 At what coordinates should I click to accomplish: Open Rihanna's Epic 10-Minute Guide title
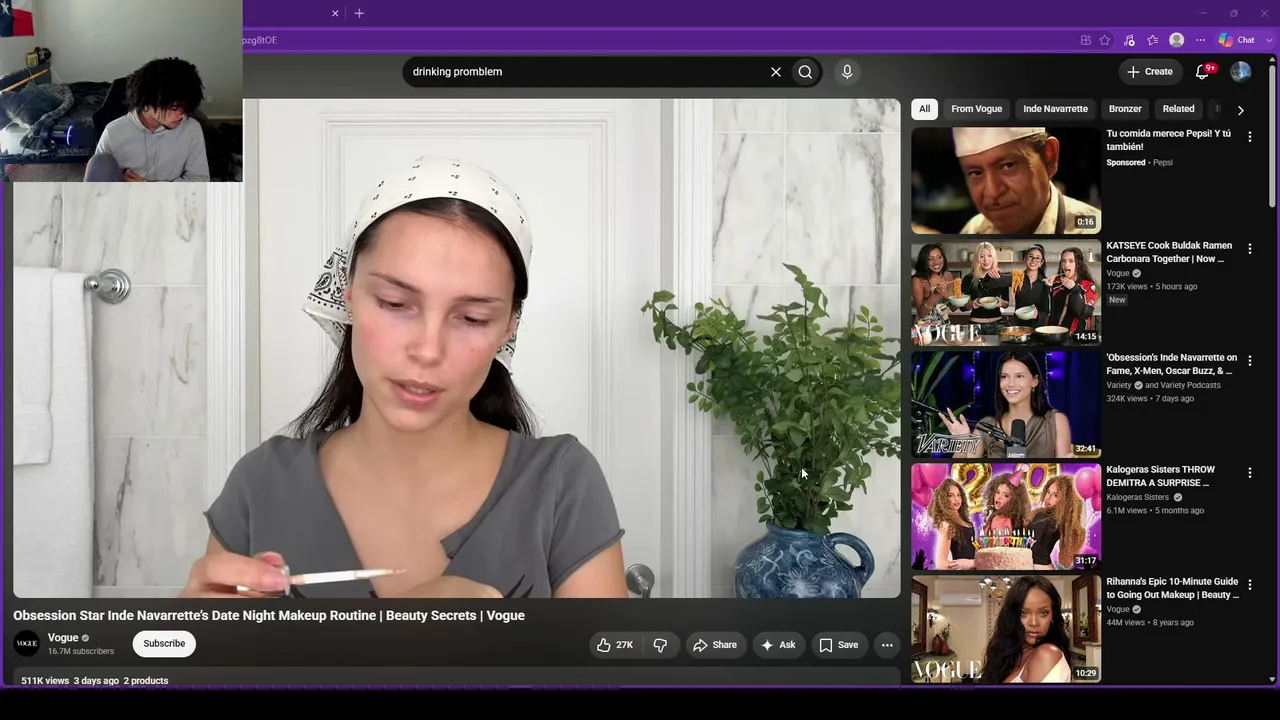1172,588
